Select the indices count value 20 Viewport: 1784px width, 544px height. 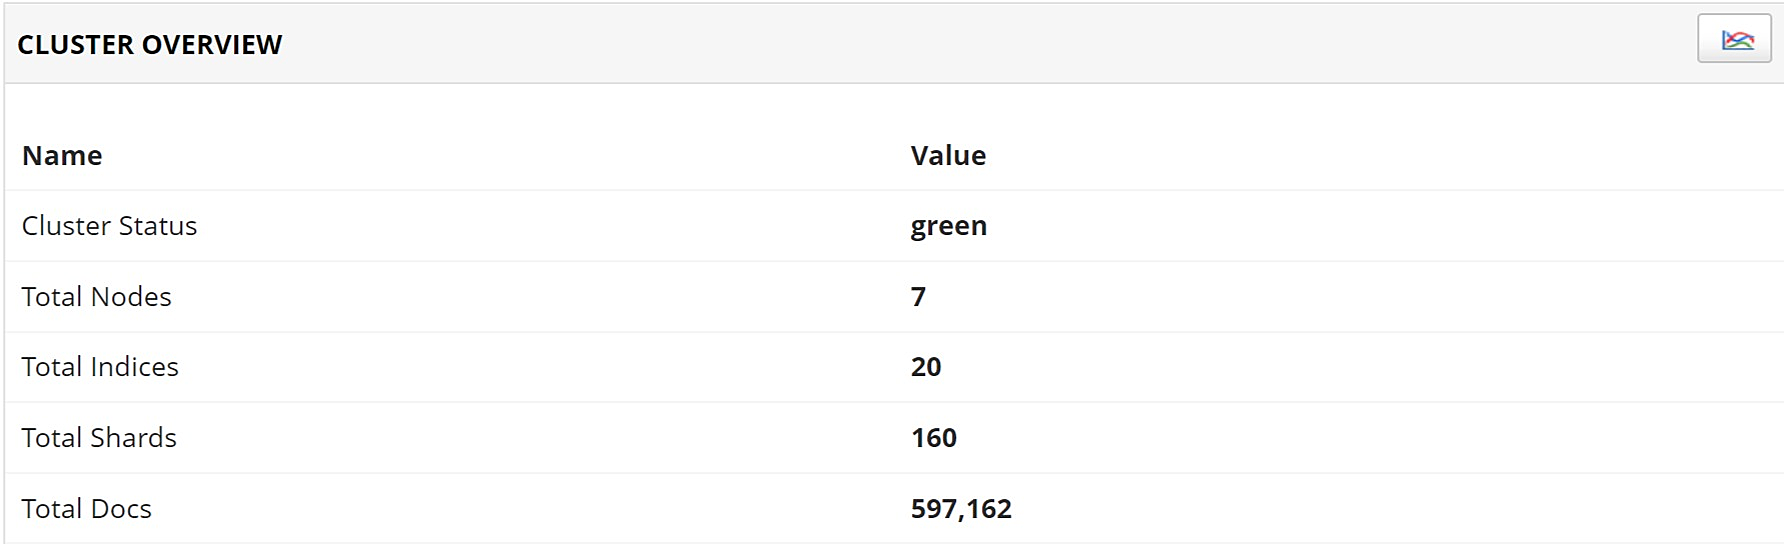coord(926,367)
